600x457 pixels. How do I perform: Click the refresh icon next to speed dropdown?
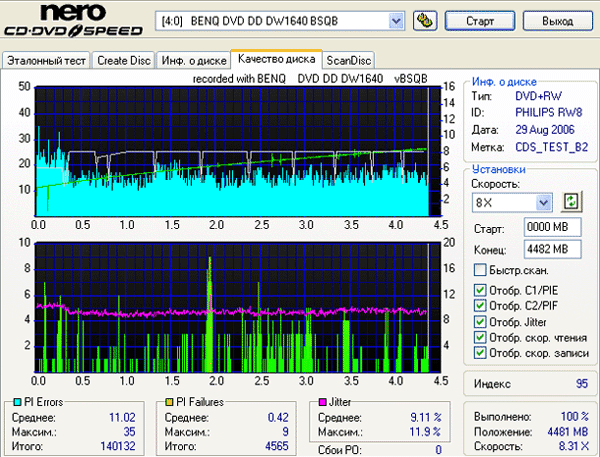pyautogui.click(x=571, y=202)
